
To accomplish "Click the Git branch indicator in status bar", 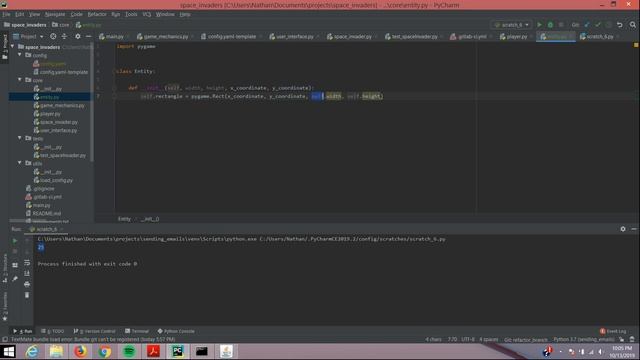I will pos(526,340).
